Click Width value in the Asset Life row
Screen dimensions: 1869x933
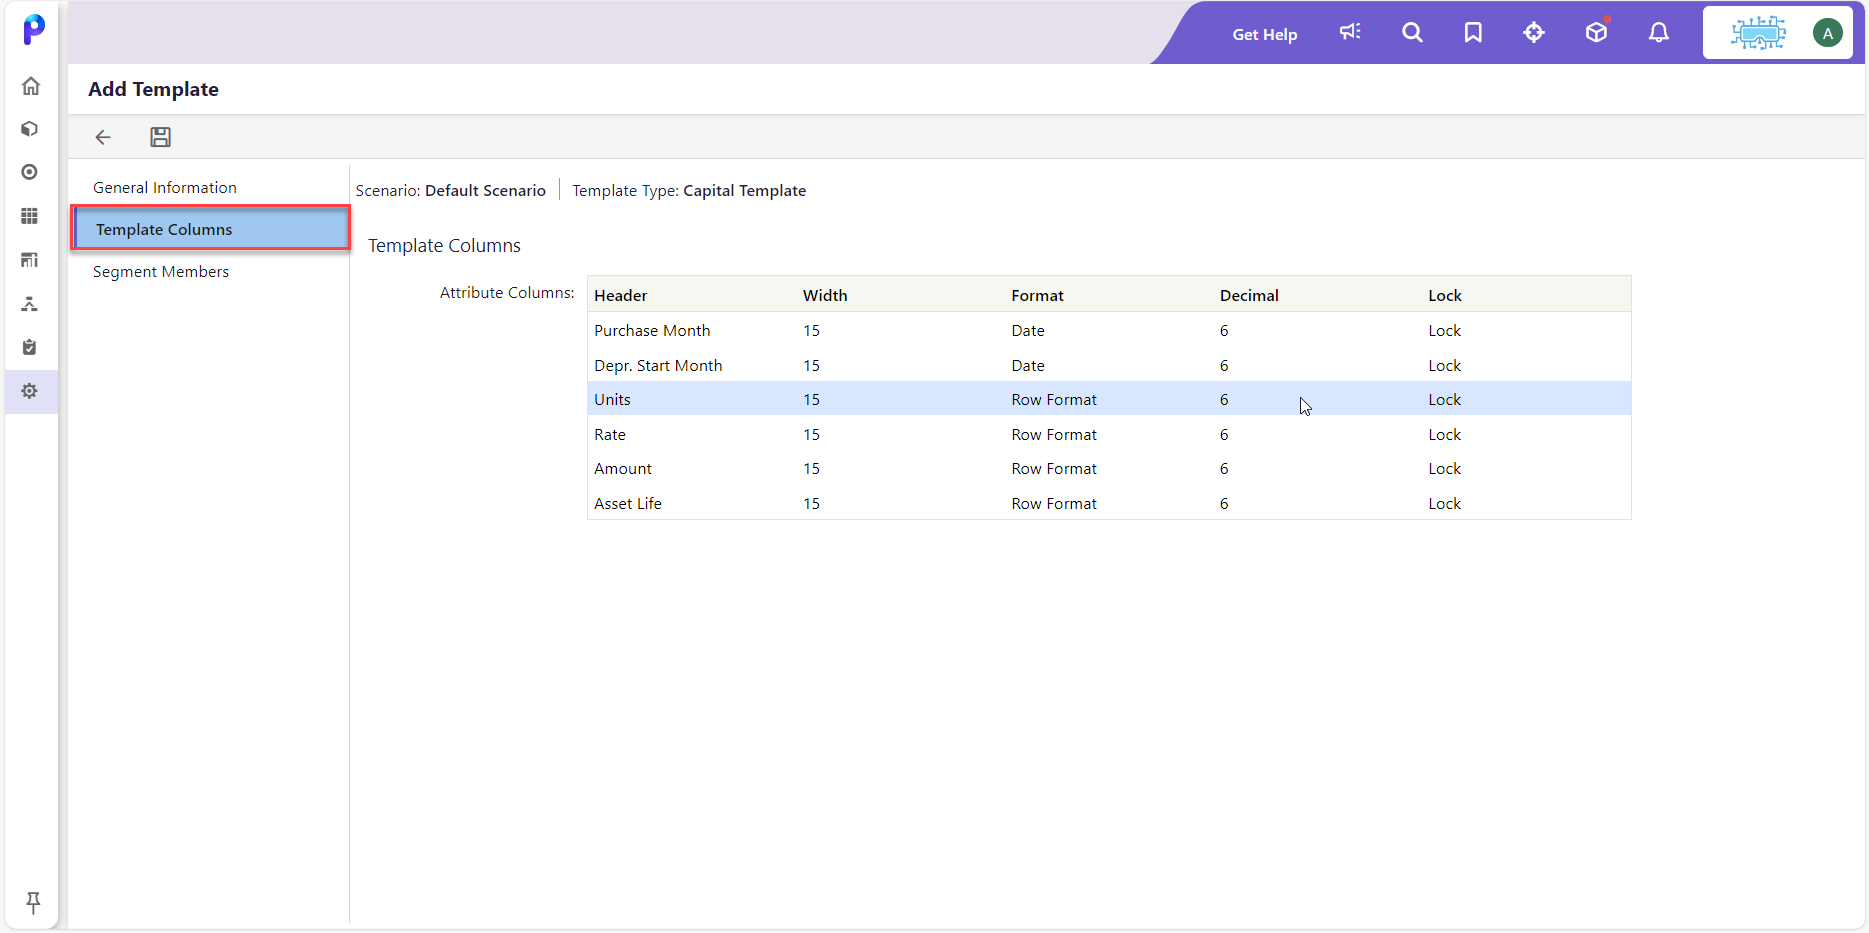[x=811, y=503]
